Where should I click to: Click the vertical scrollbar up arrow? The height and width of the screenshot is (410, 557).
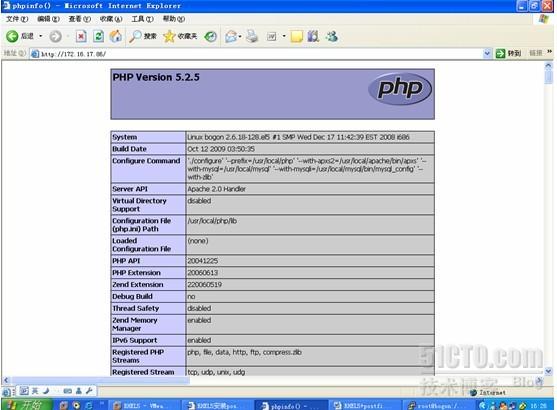click(548, 66)
